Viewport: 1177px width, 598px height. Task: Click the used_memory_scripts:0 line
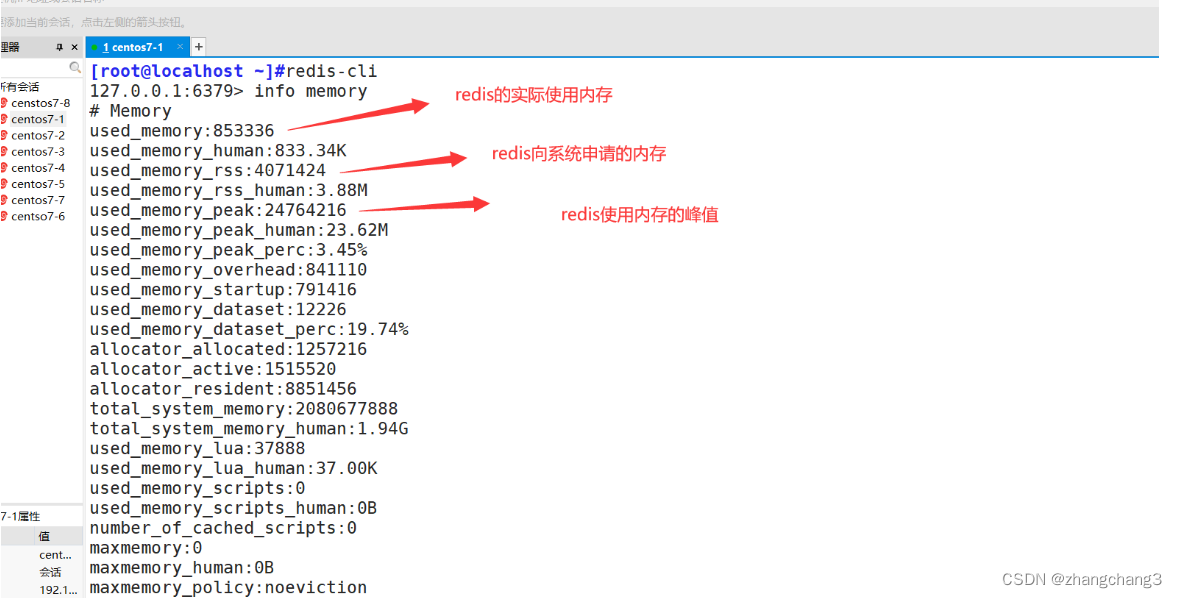pyautogui.click(x=197, y=488)
